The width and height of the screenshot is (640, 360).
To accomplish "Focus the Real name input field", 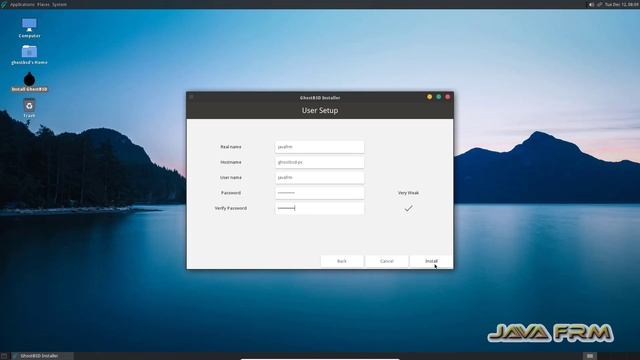I will [x=320, y=147].
